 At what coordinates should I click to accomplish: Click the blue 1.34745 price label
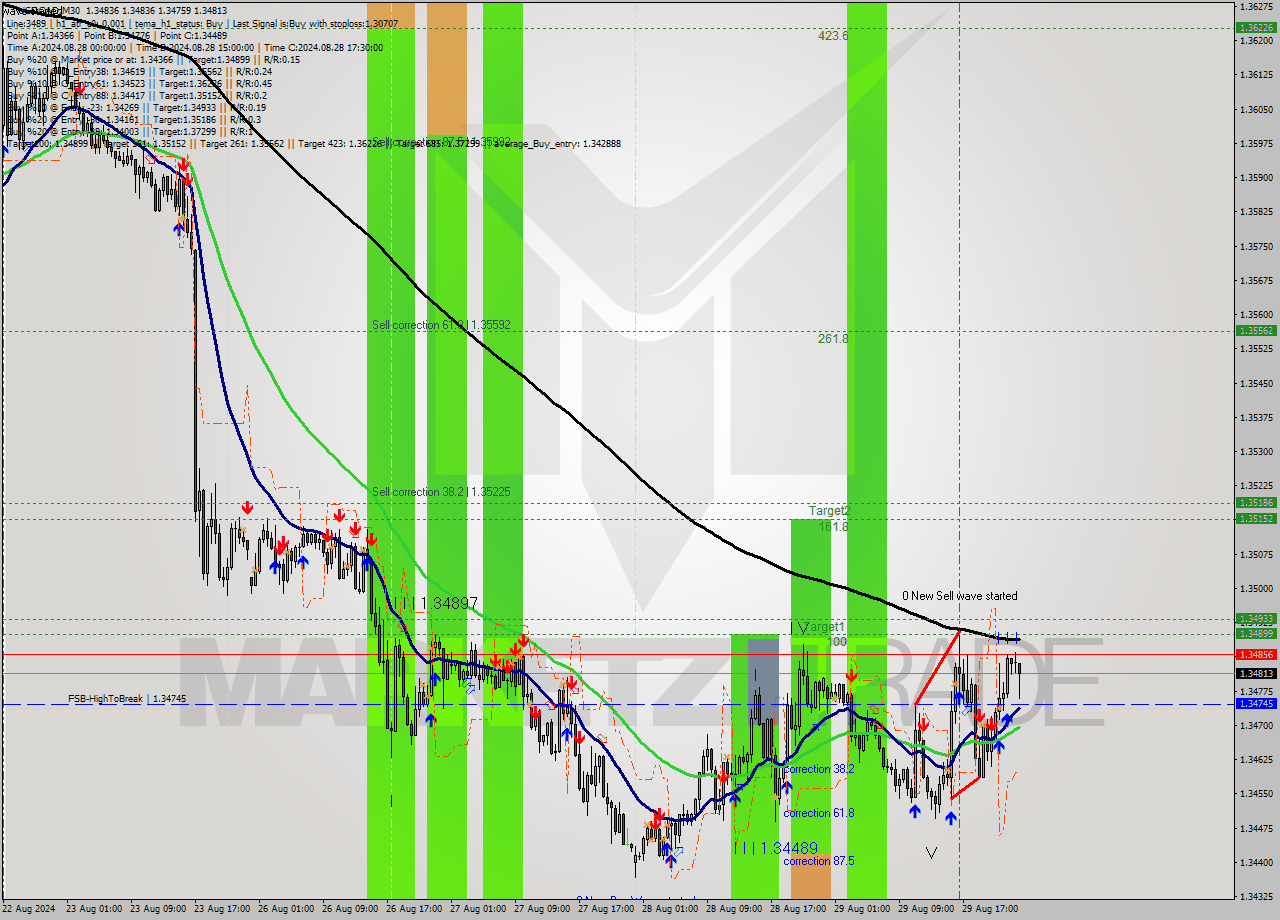1255,704
